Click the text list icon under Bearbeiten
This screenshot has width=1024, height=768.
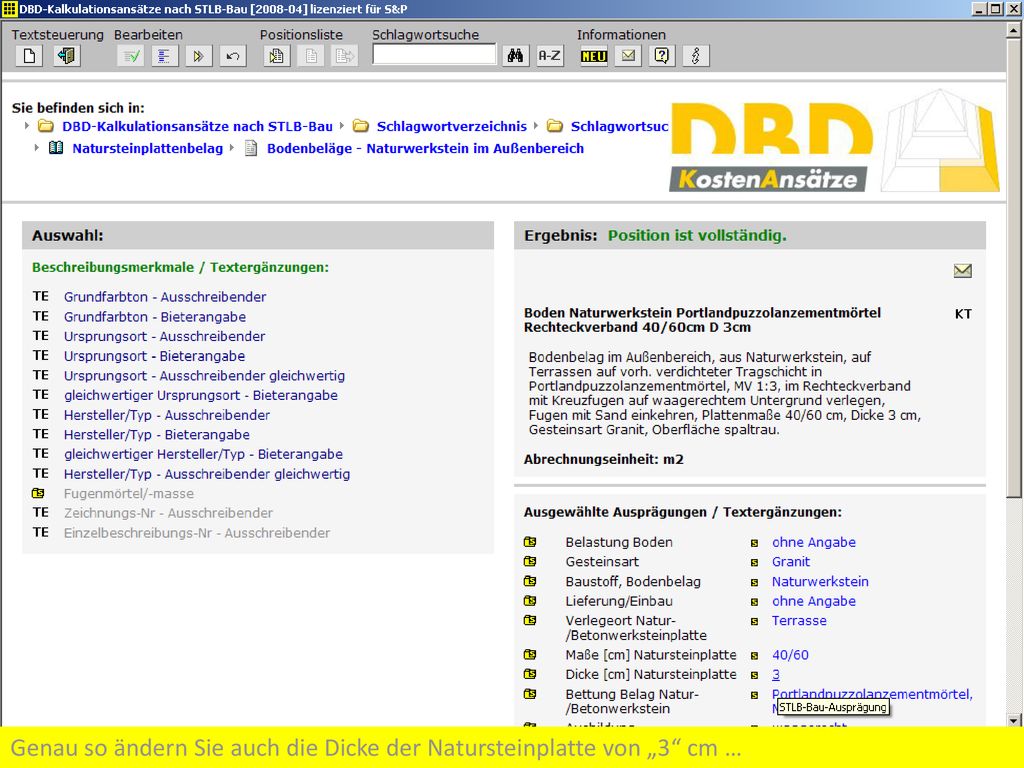(x=165, y=56)
